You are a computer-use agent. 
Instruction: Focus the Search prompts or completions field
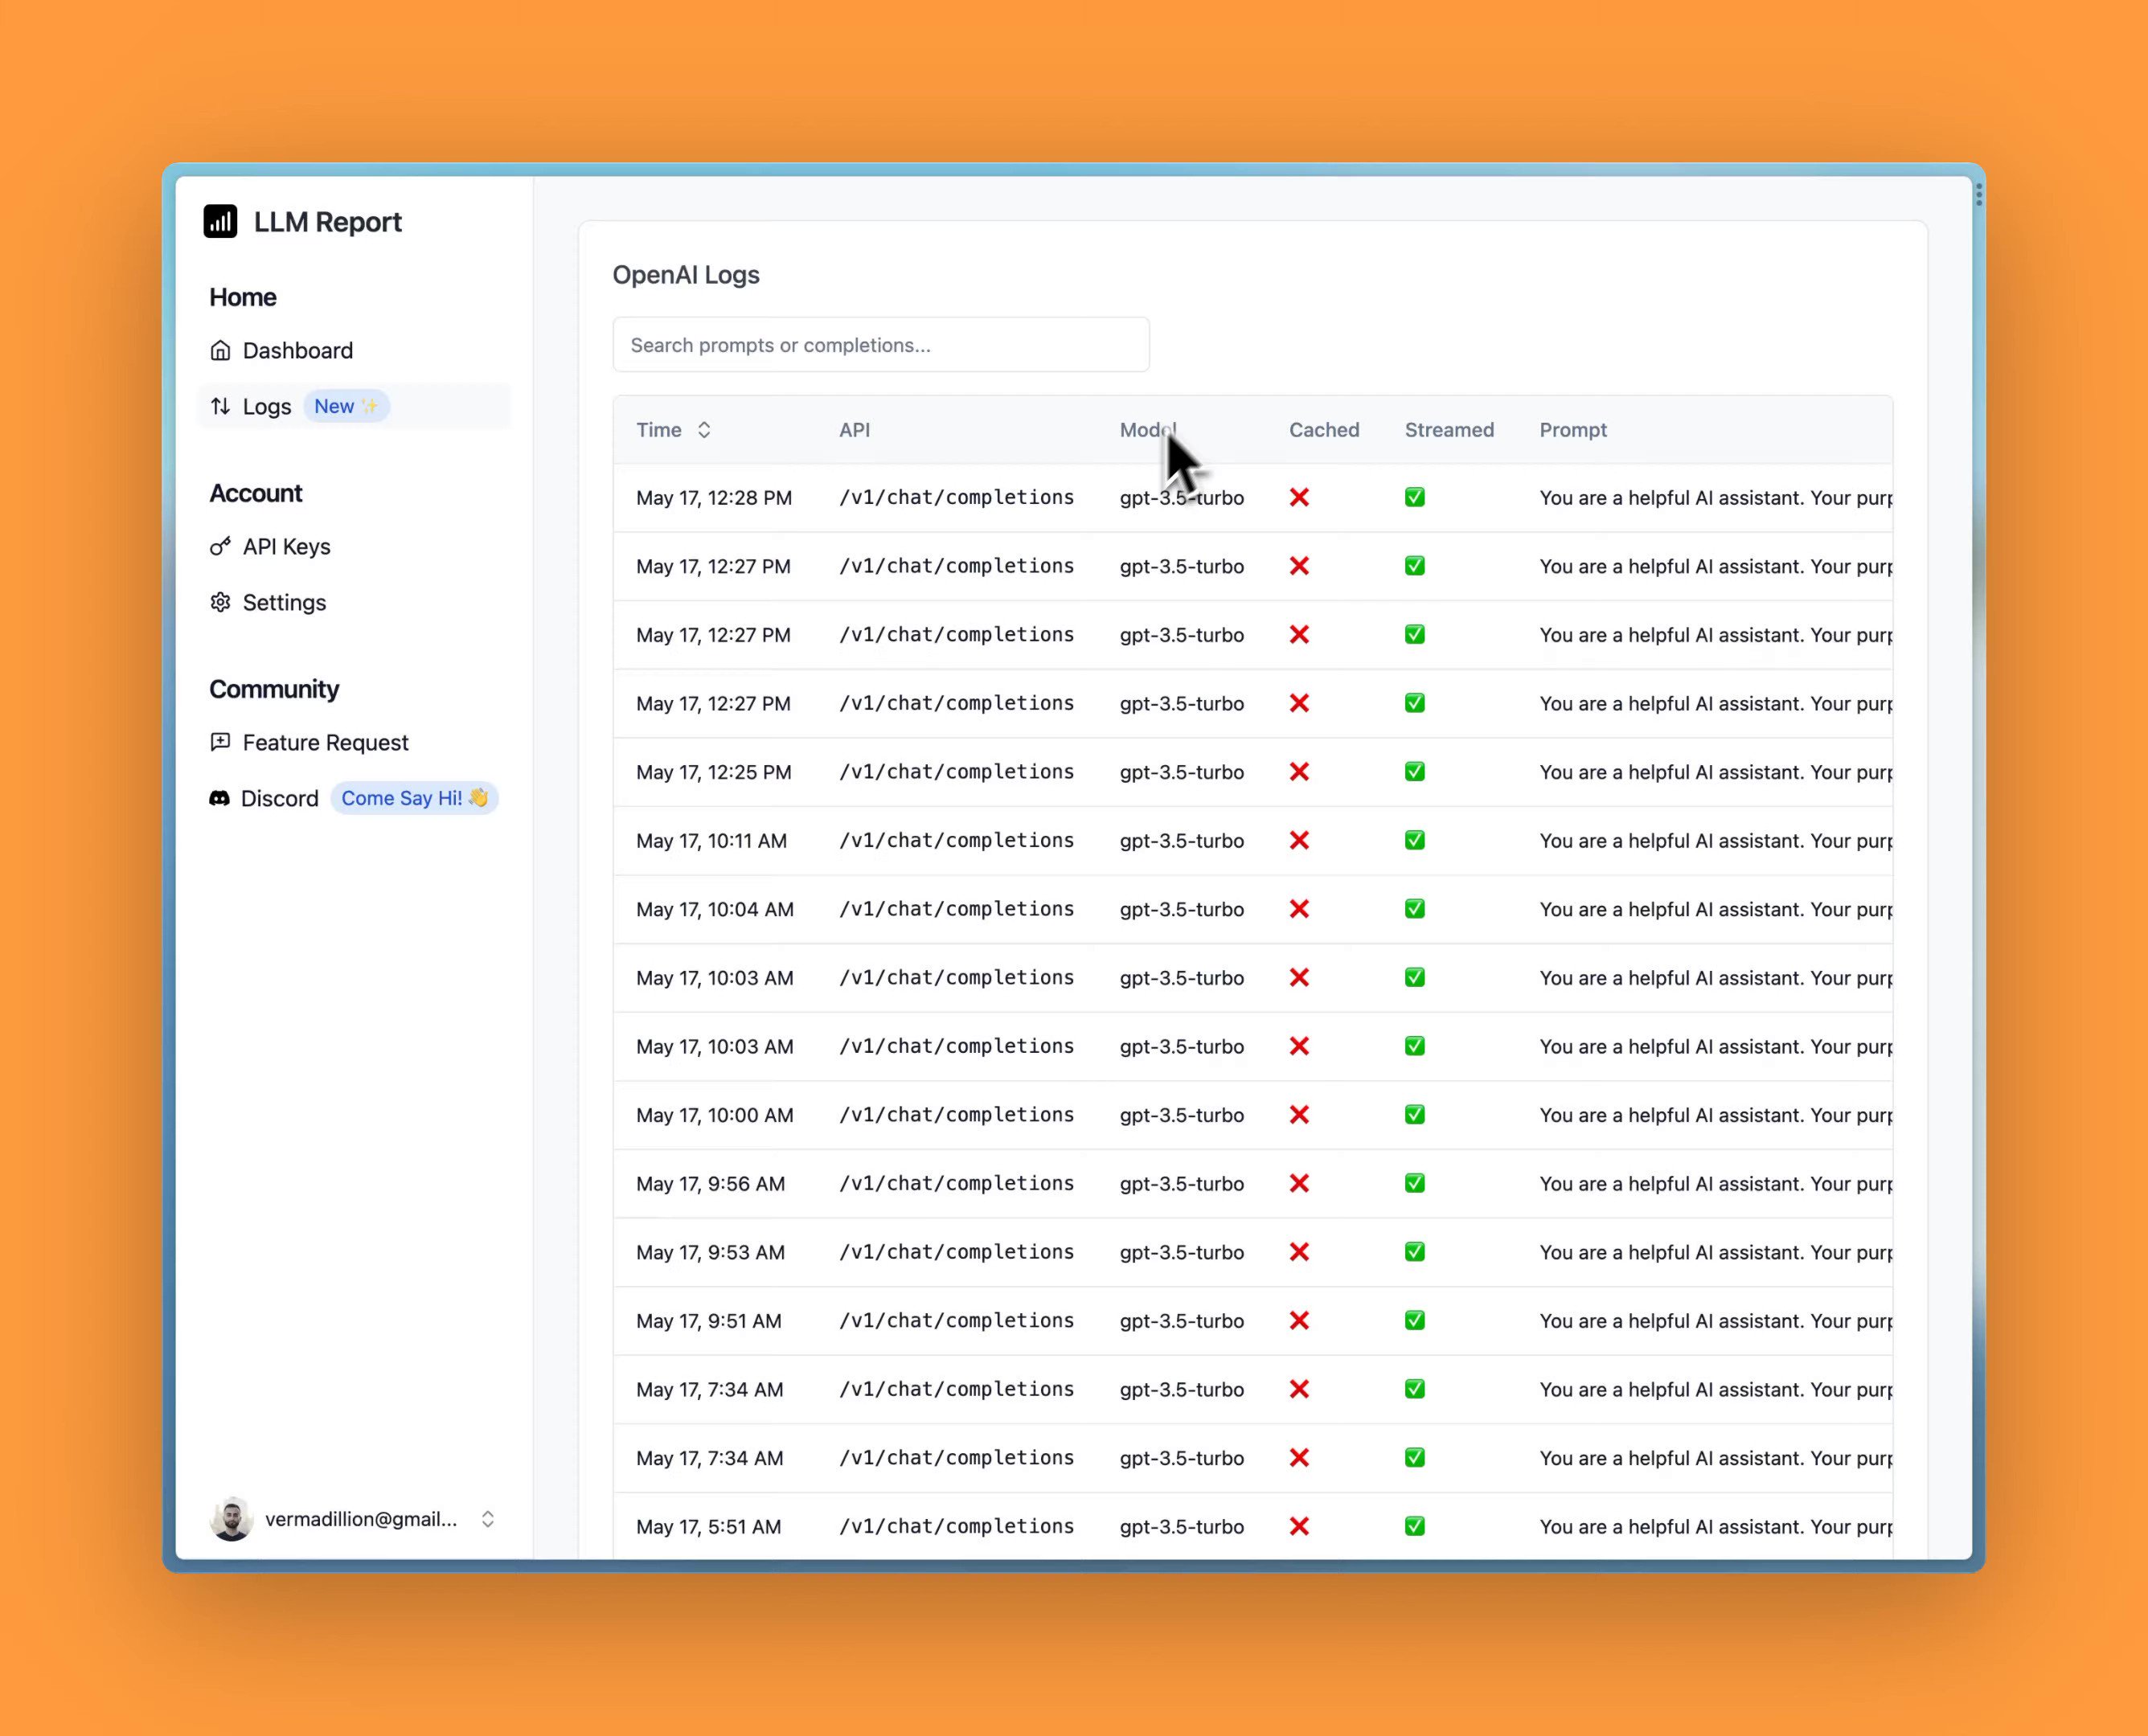881,345
